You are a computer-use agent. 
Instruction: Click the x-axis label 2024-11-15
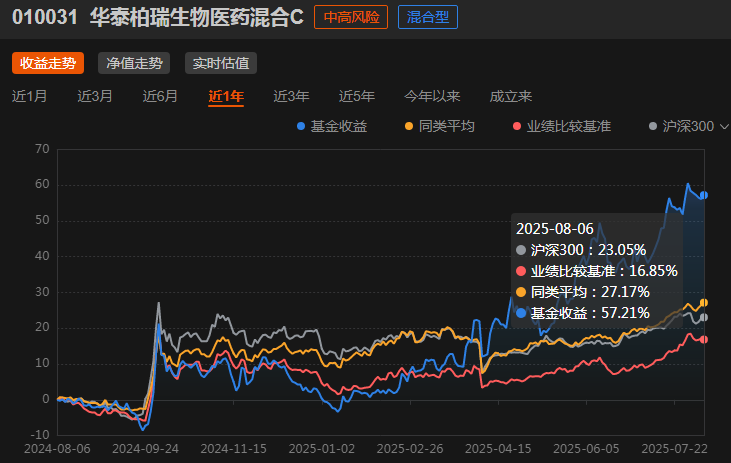tap(234, 449)
